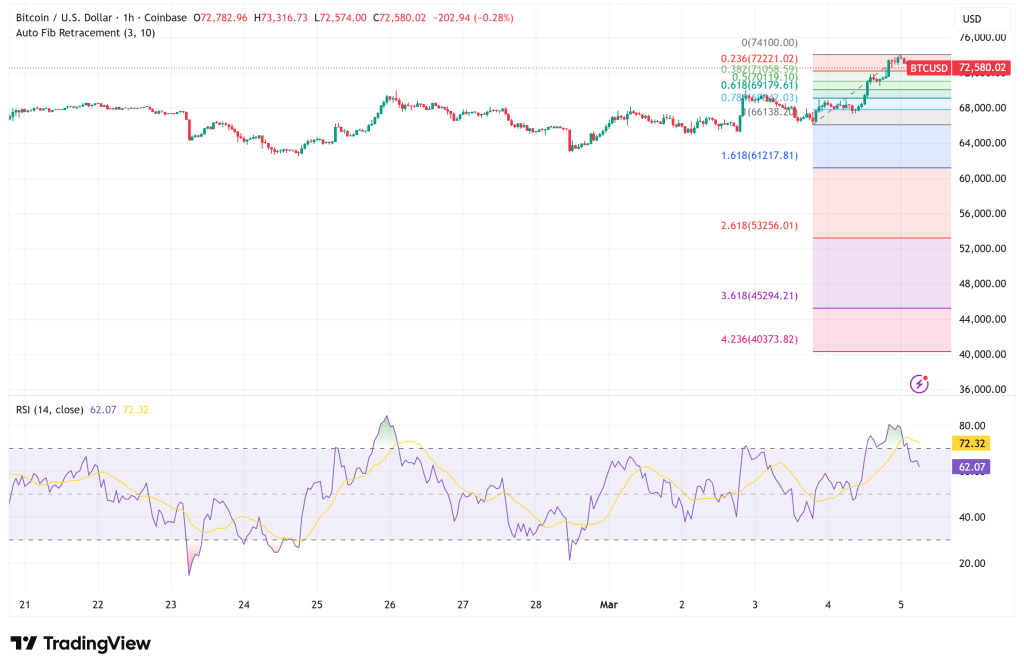Image resolution: width=1024 pixels, height=670 pixels.
Task: Click the 0.236 (72221.02) Fib level label
Action: [x=759, y=59]
